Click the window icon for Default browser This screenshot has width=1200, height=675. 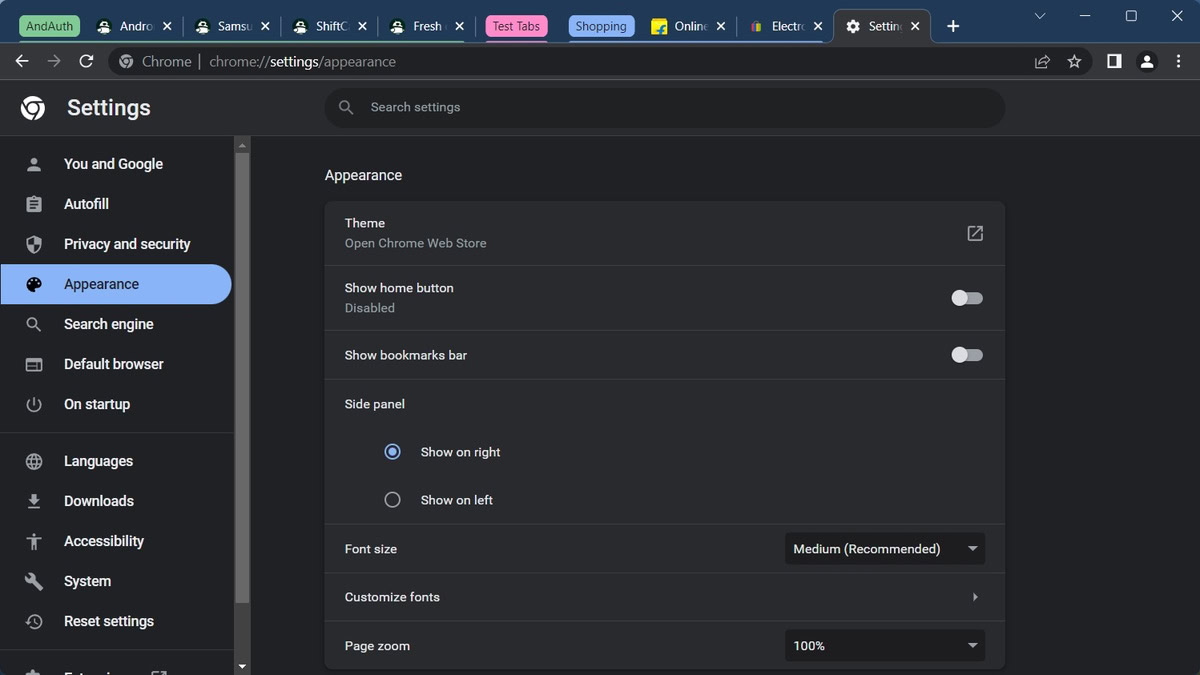click(34, 364)
